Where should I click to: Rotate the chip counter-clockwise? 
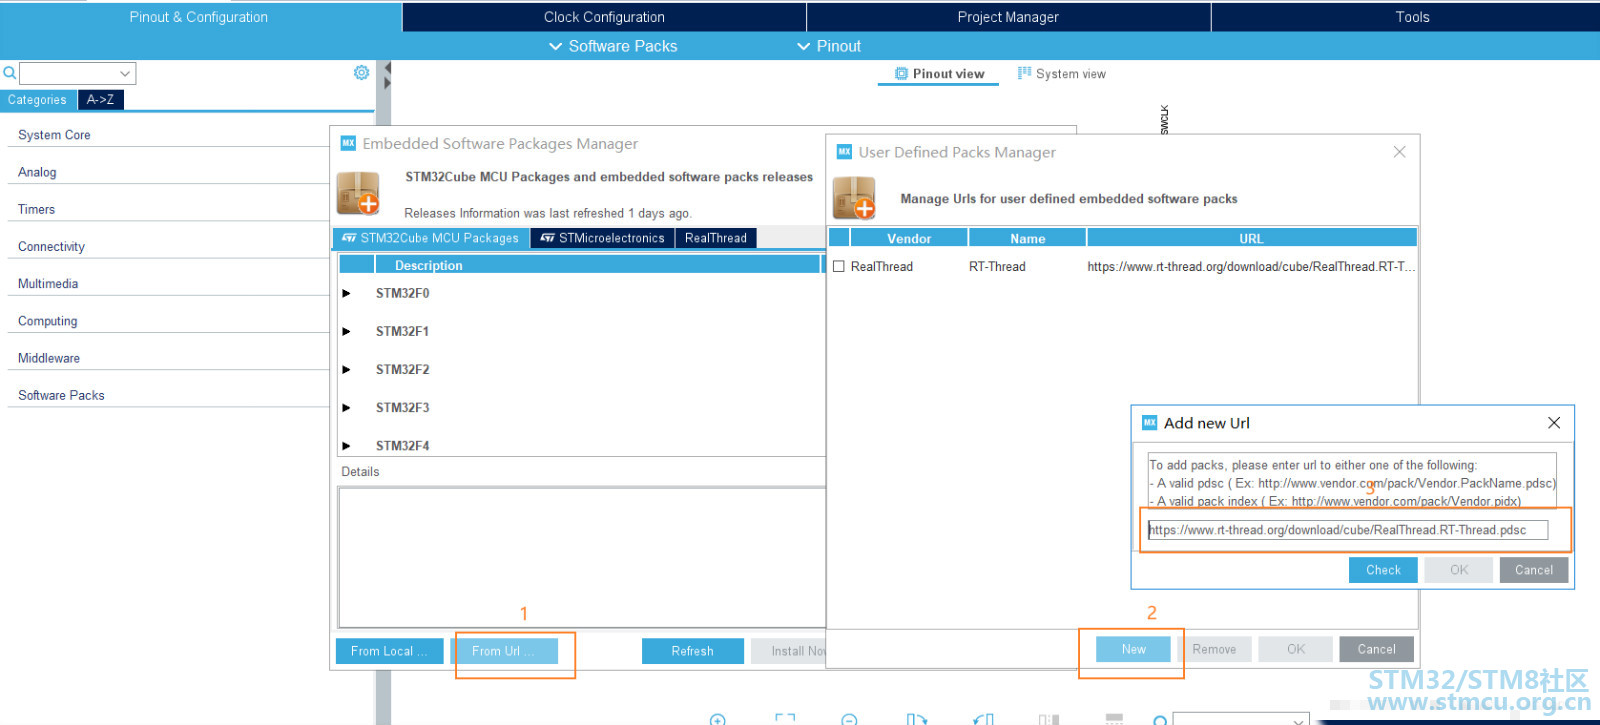pos(983,719)
